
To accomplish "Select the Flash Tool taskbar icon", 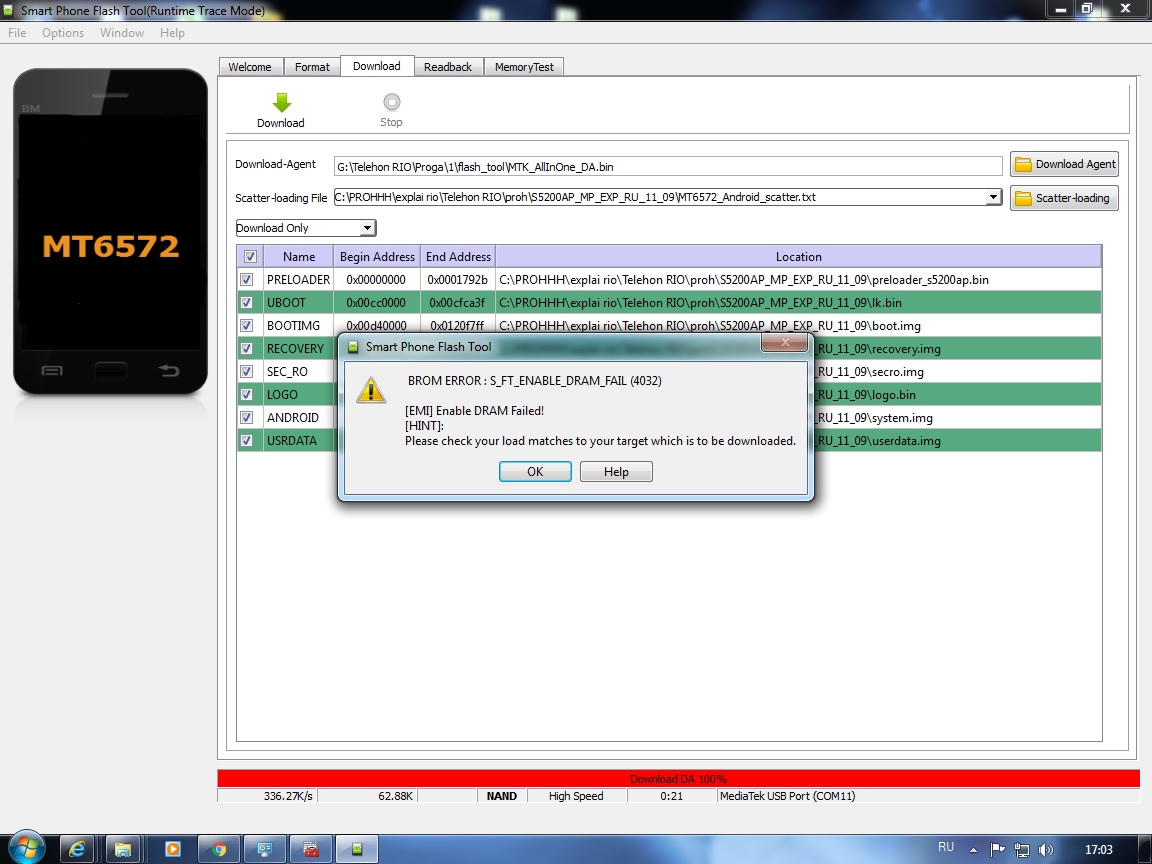I will coord(357,849).
